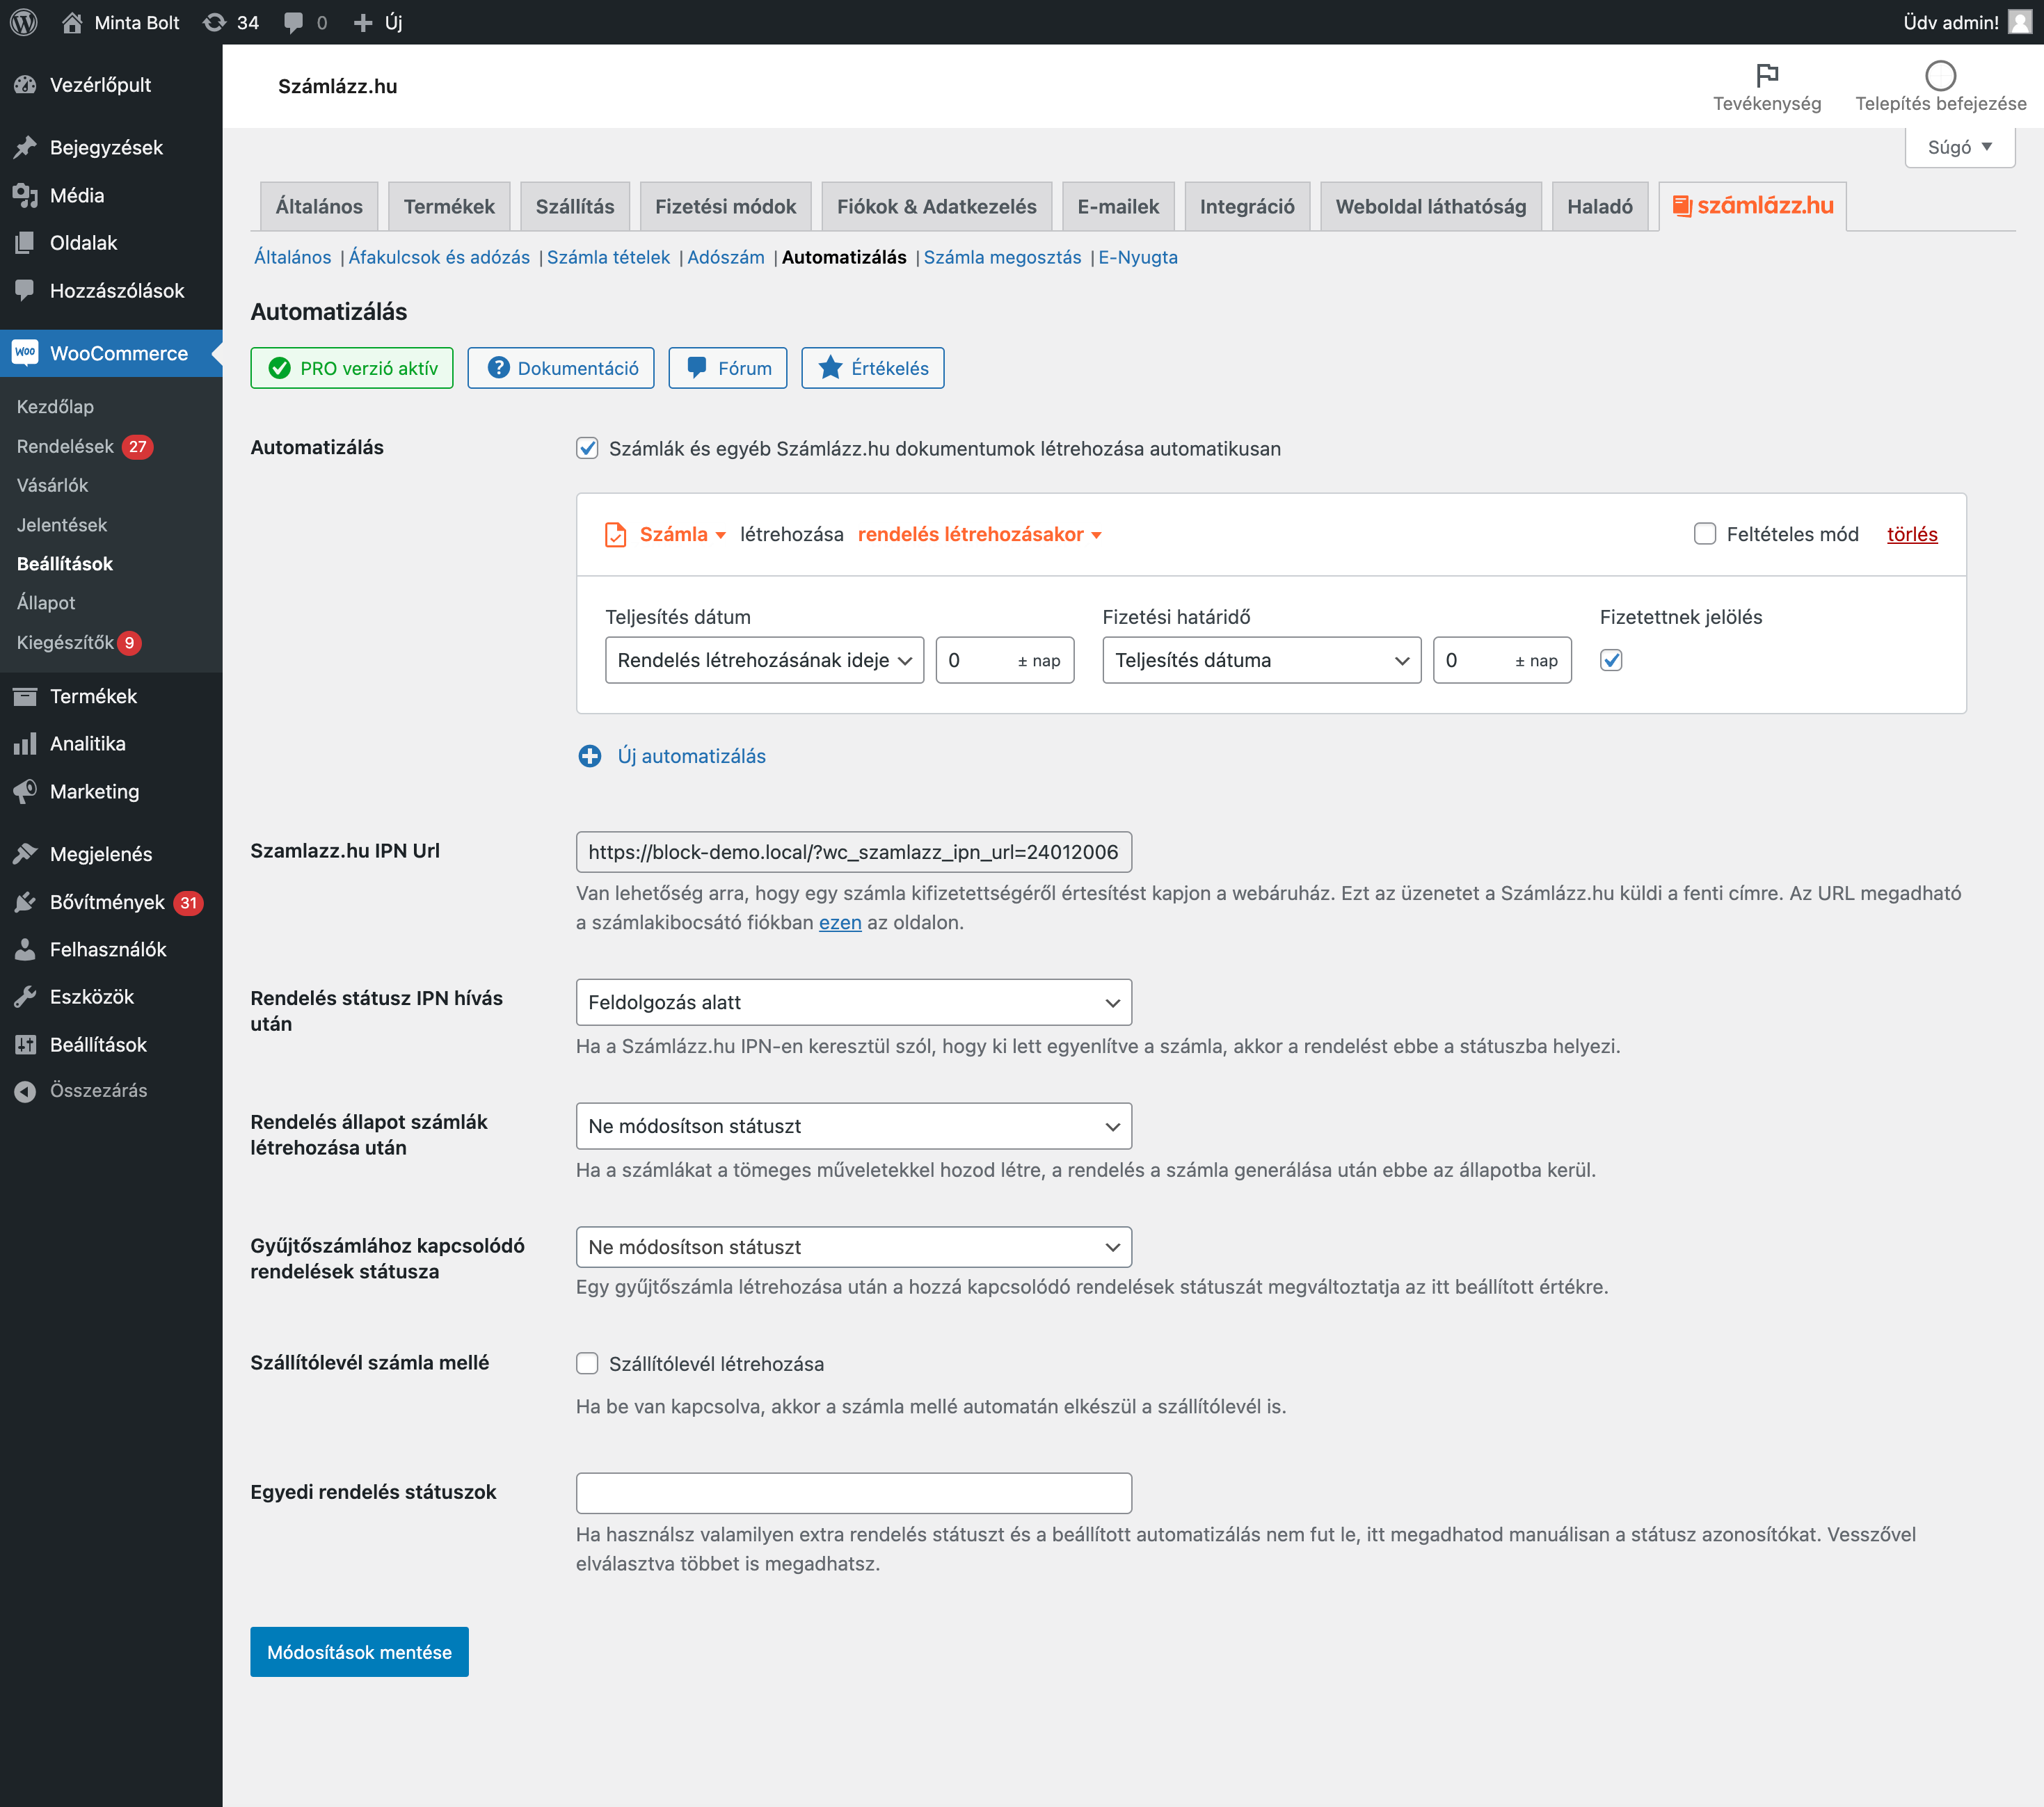The image size is (2044, 1807).
Task: Open the Integráció tab
Action: point(1247,207)
